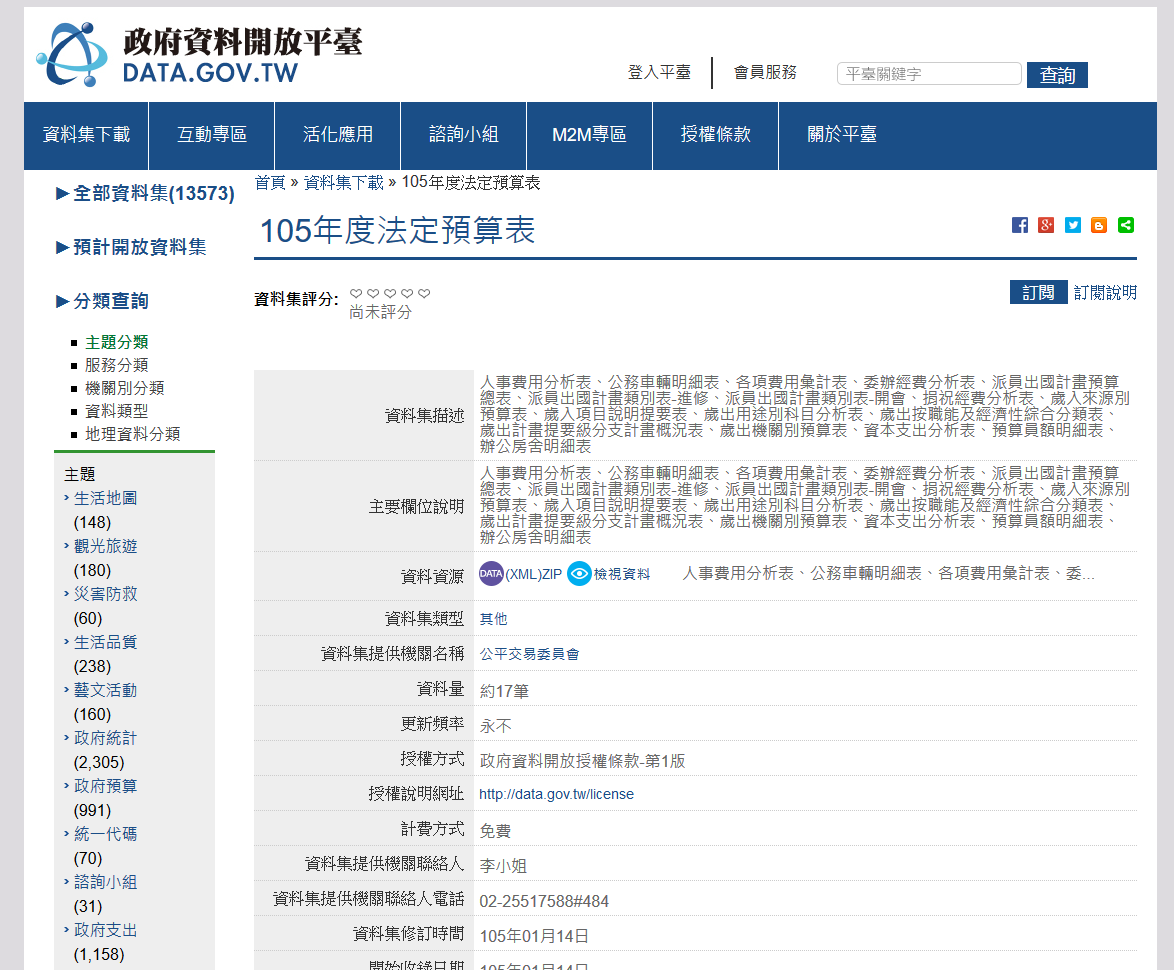1174x970 pixels.
Task: Open 藝文活動 theme link
Action: coord(106,690)
